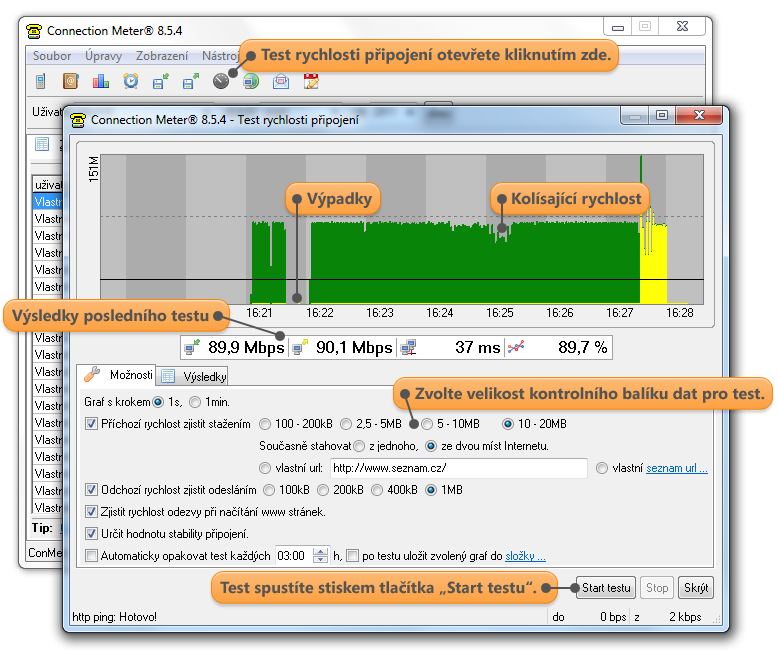Screen dimensions: 778x650
Task: Click the 89,7 % stability value
Action: click(583, 347)
